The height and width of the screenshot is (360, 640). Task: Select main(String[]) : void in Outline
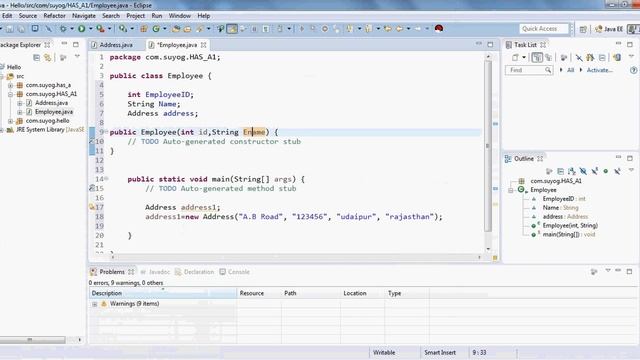[569, 235]
